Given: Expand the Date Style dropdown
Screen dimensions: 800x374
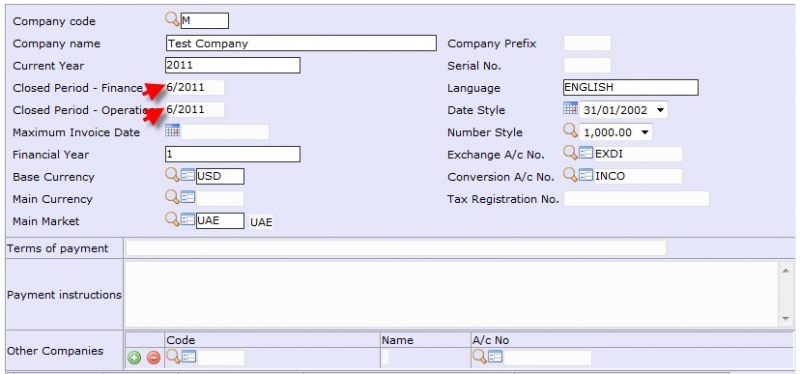Looking at the screenshot, I should point(660,110).
